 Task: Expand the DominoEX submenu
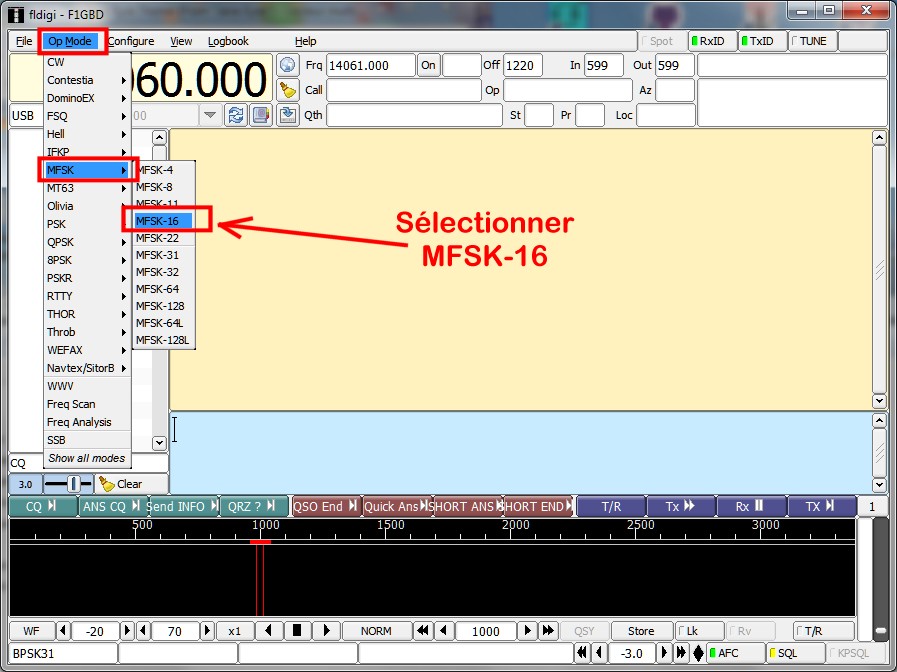pyautogui.click(x=87, y=98)
